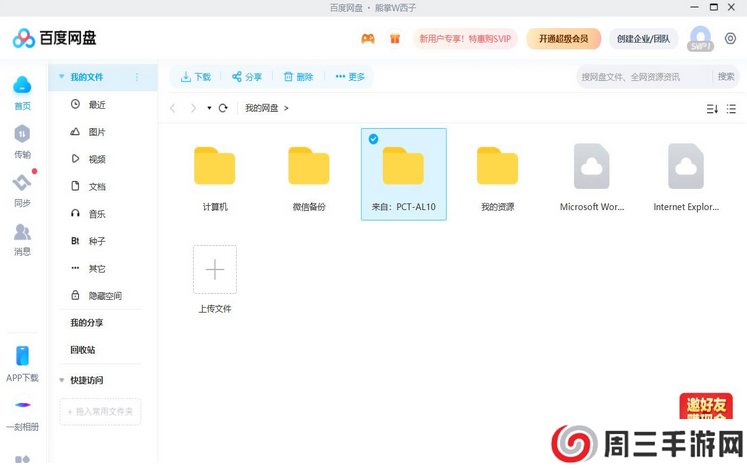Image resolution: width=747 pixels, height=469 pixels.
Task: Refresh the current folder listing
Action: 223,108
